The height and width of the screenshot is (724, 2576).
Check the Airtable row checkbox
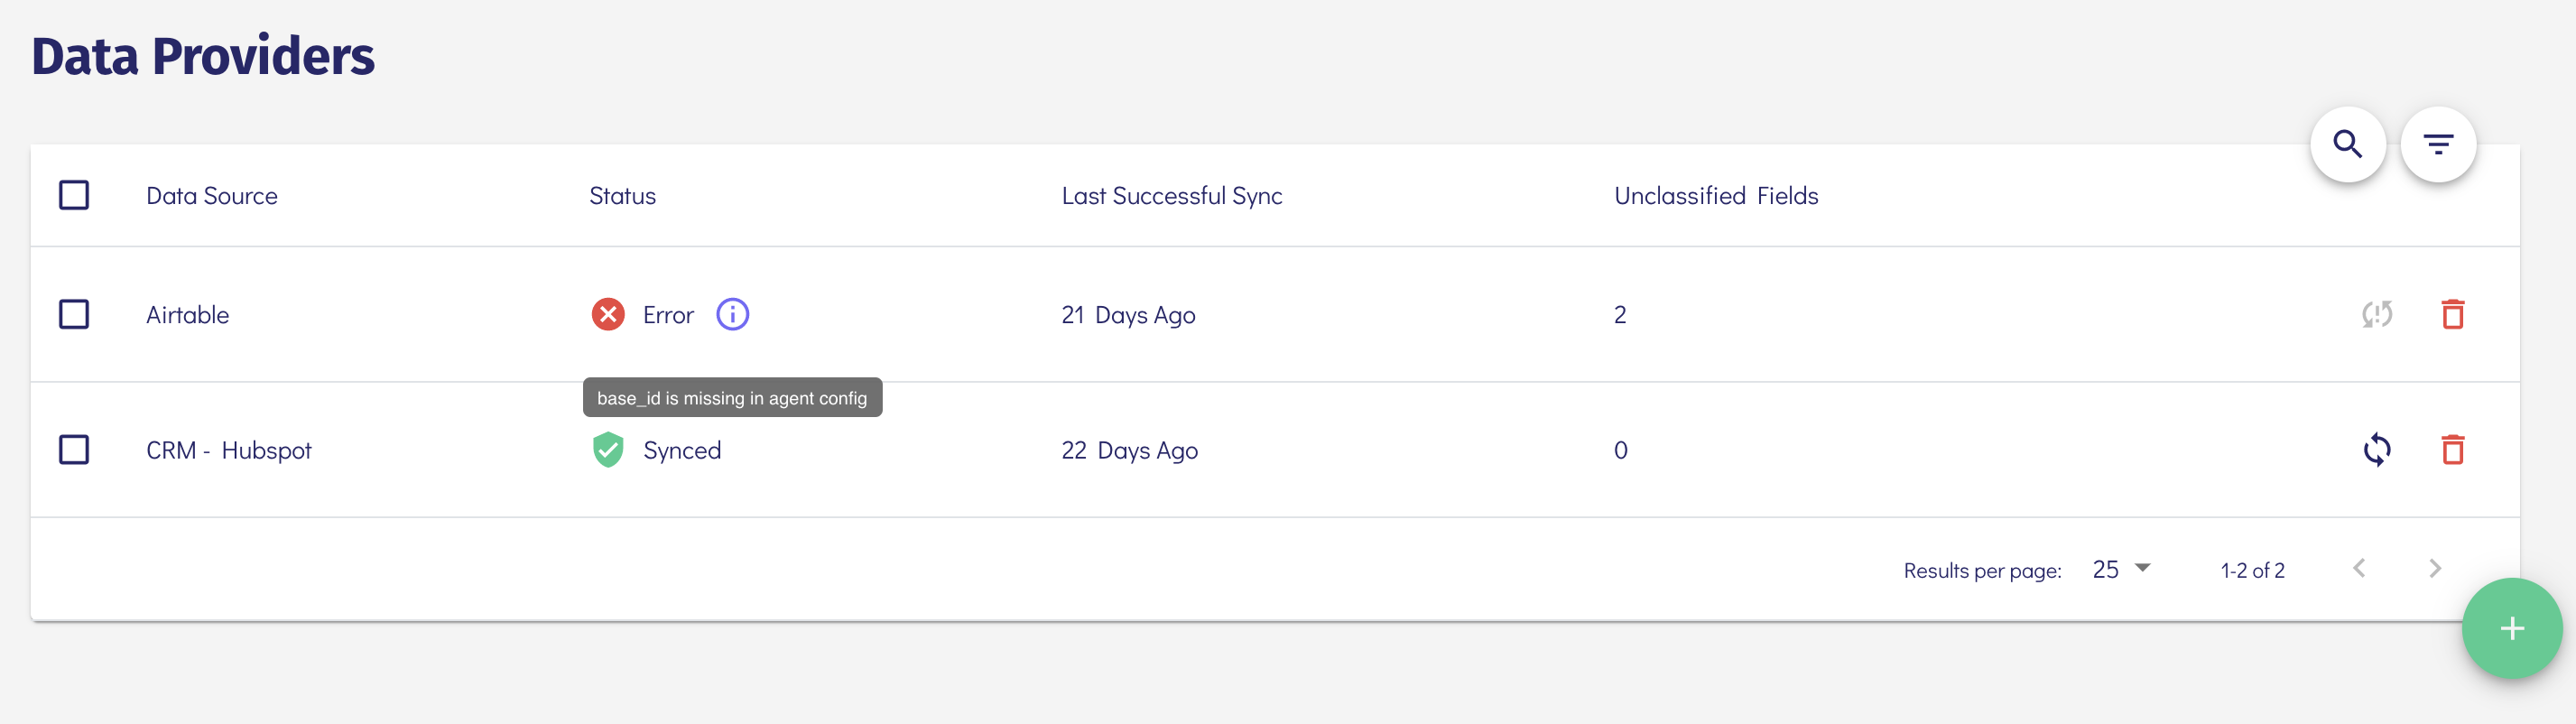point(74,314)
